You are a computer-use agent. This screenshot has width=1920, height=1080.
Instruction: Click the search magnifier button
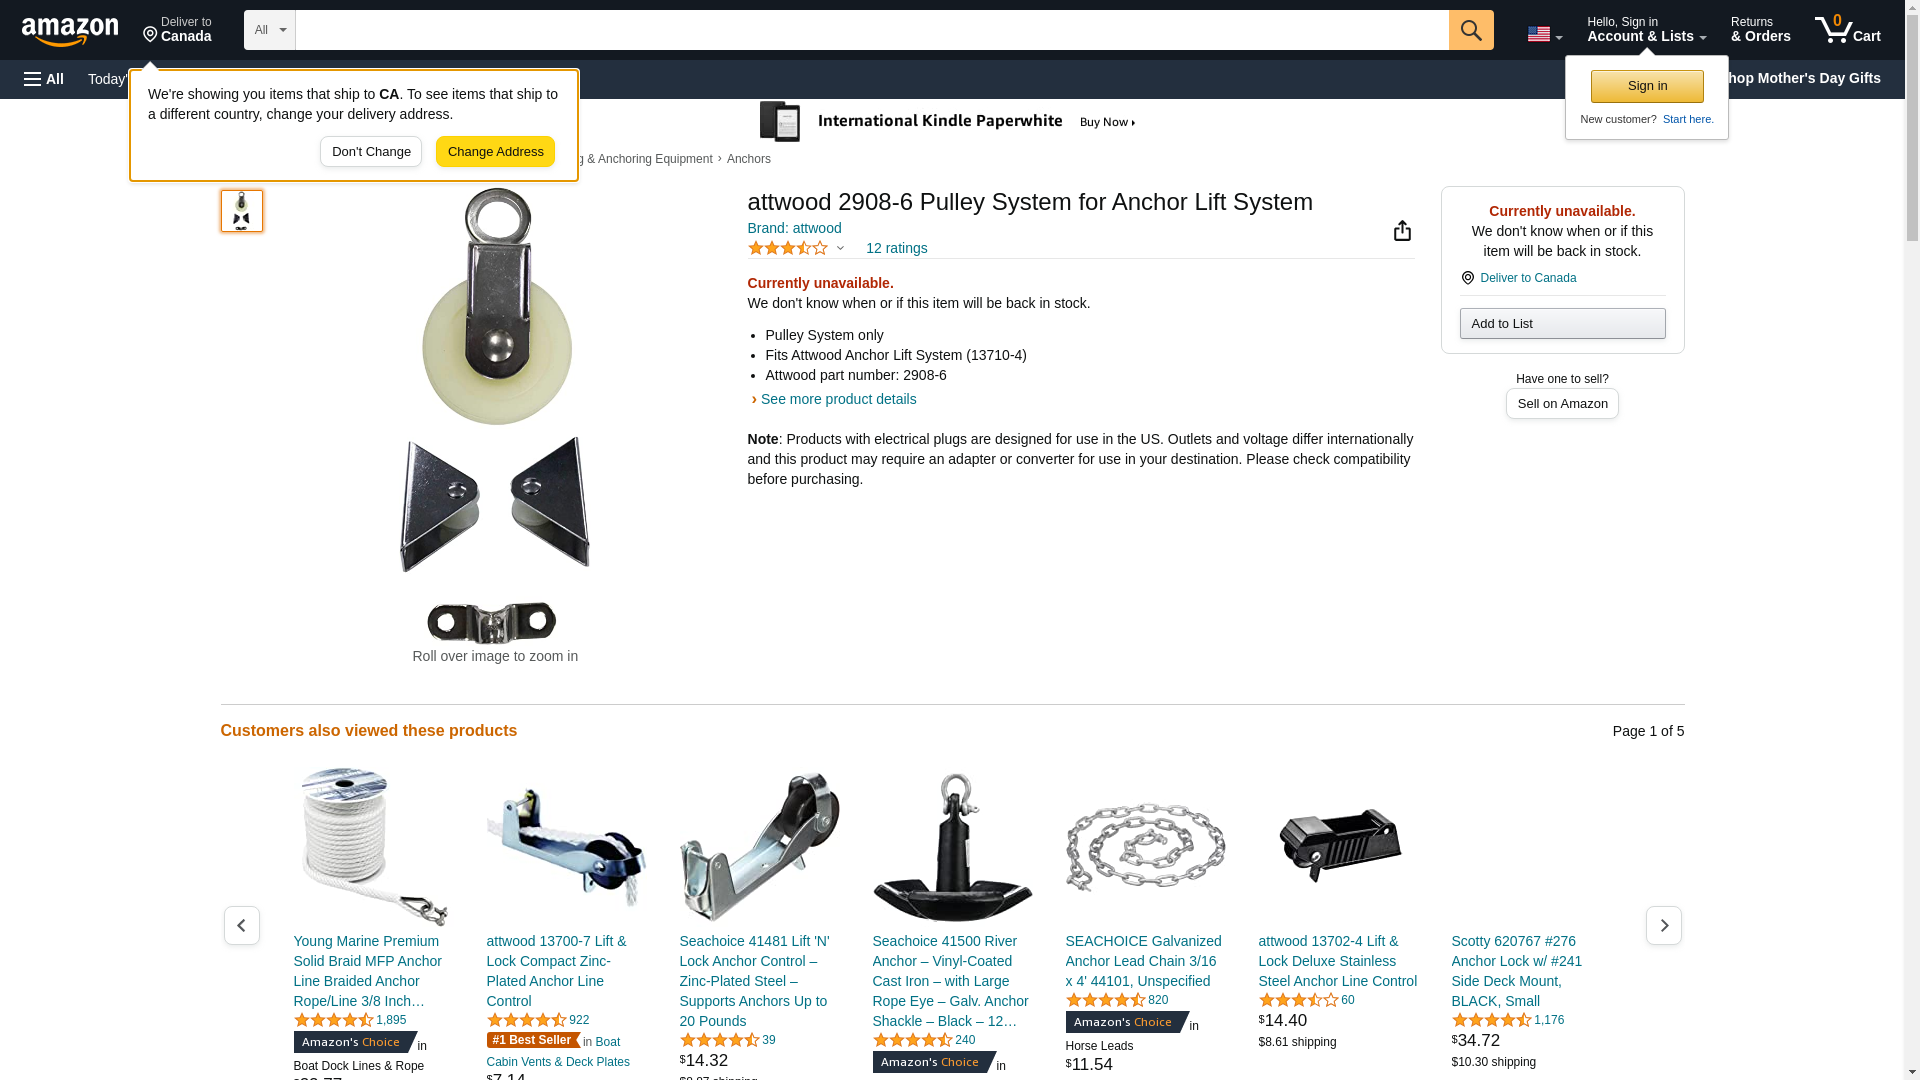pos(1471,30)
